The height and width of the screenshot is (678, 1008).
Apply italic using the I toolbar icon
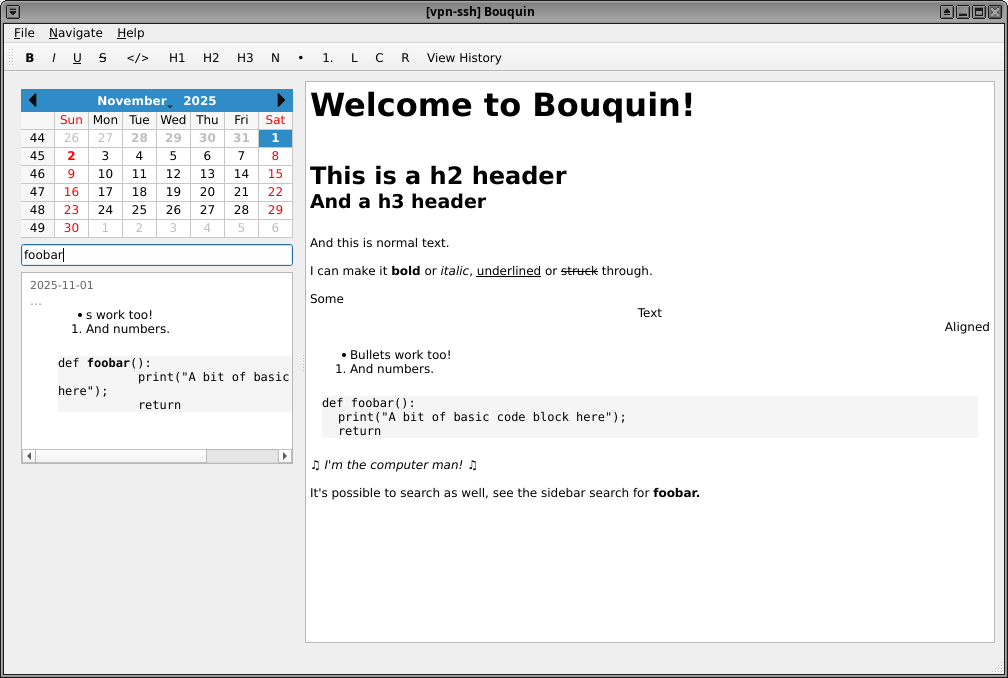click(52, 57)
